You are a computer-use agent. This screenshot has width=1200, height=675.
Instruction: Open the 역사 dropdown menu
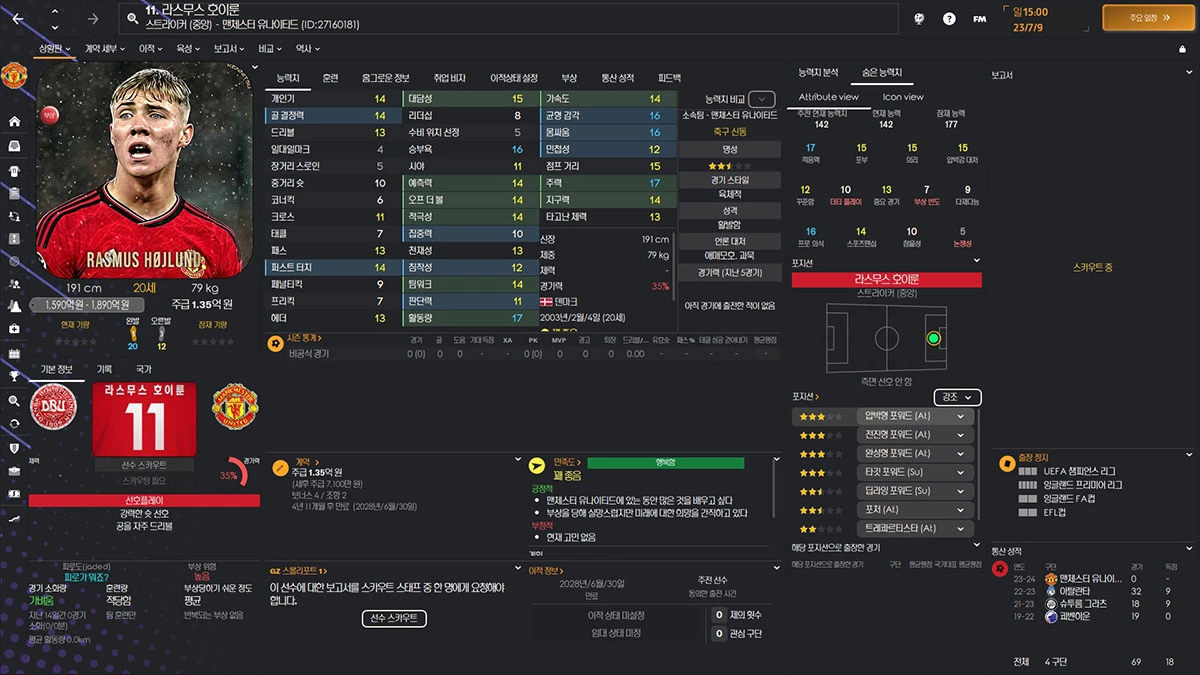click(x=307, y=48)
